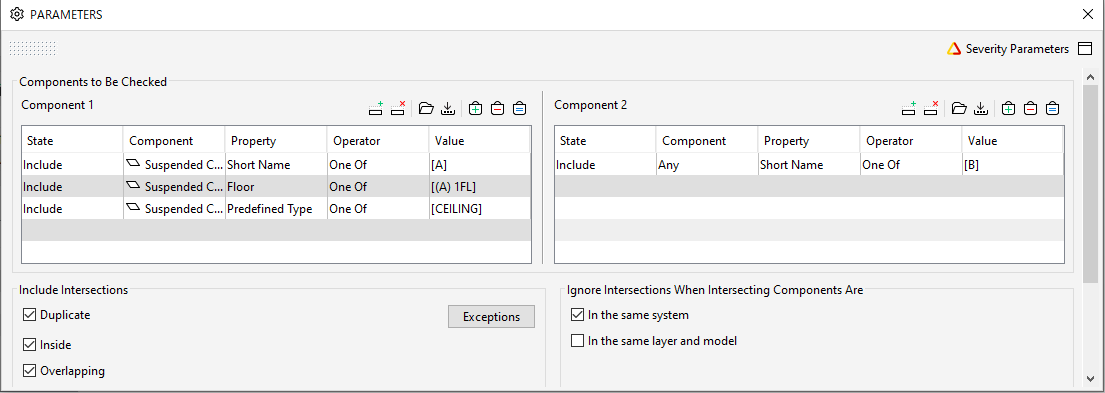Click blue basket icon in Component 2

click(x=1052, y=108)
